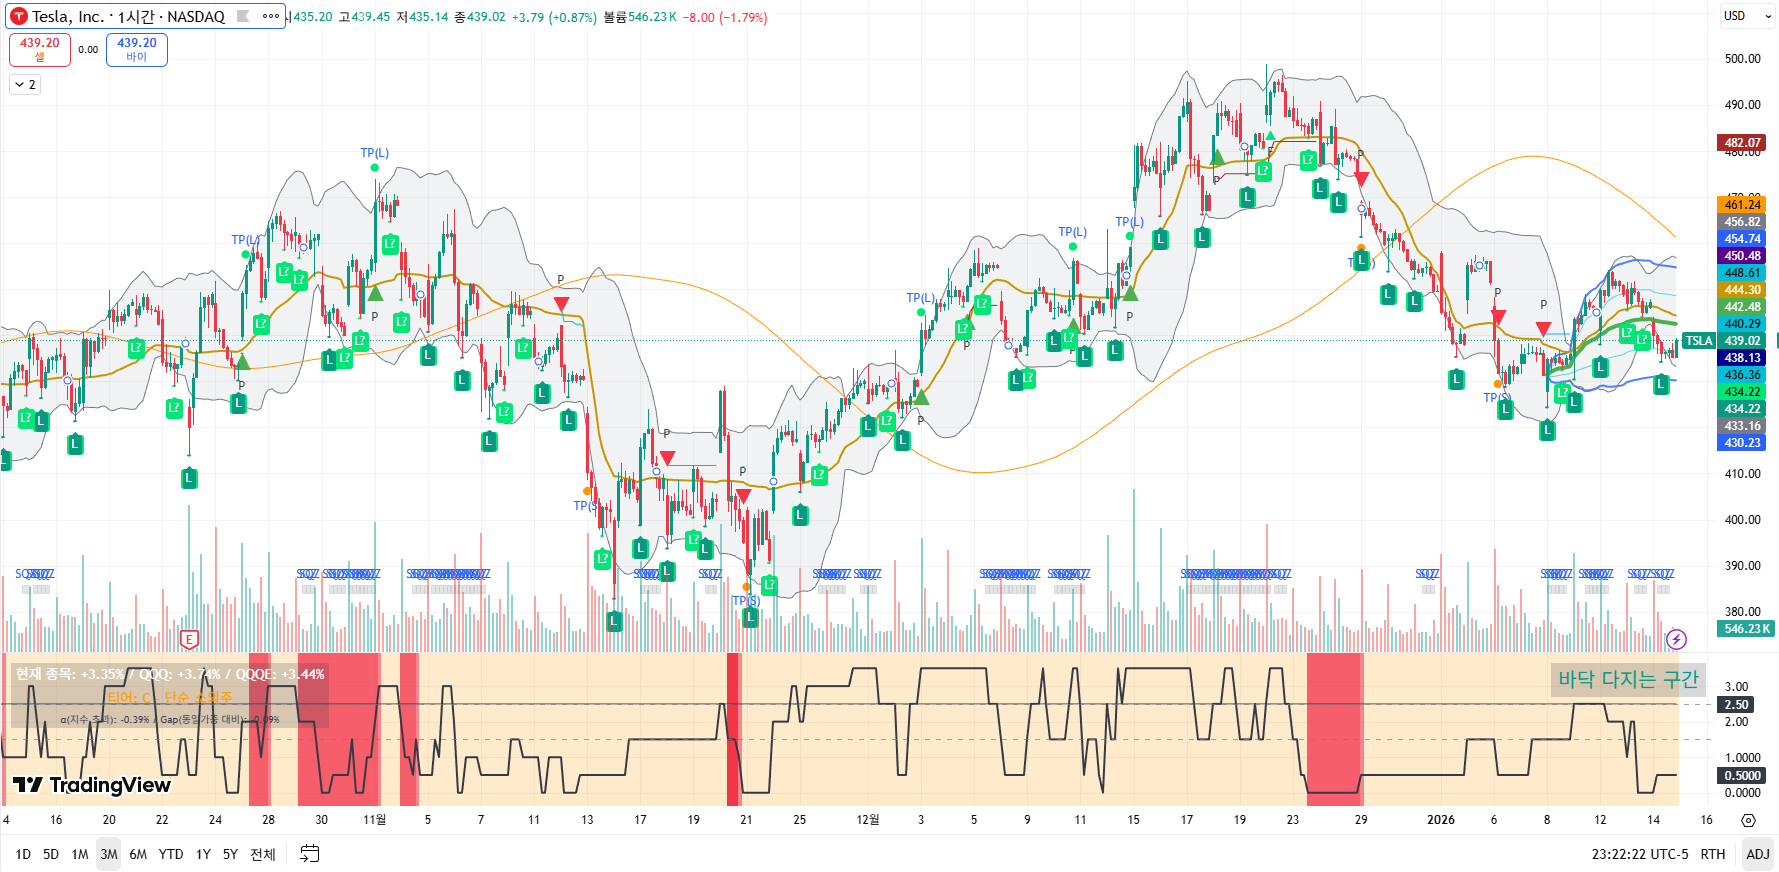Click the green 442.48 price label
Screen dimensions: 1779x872
[x=1742, y=307]
